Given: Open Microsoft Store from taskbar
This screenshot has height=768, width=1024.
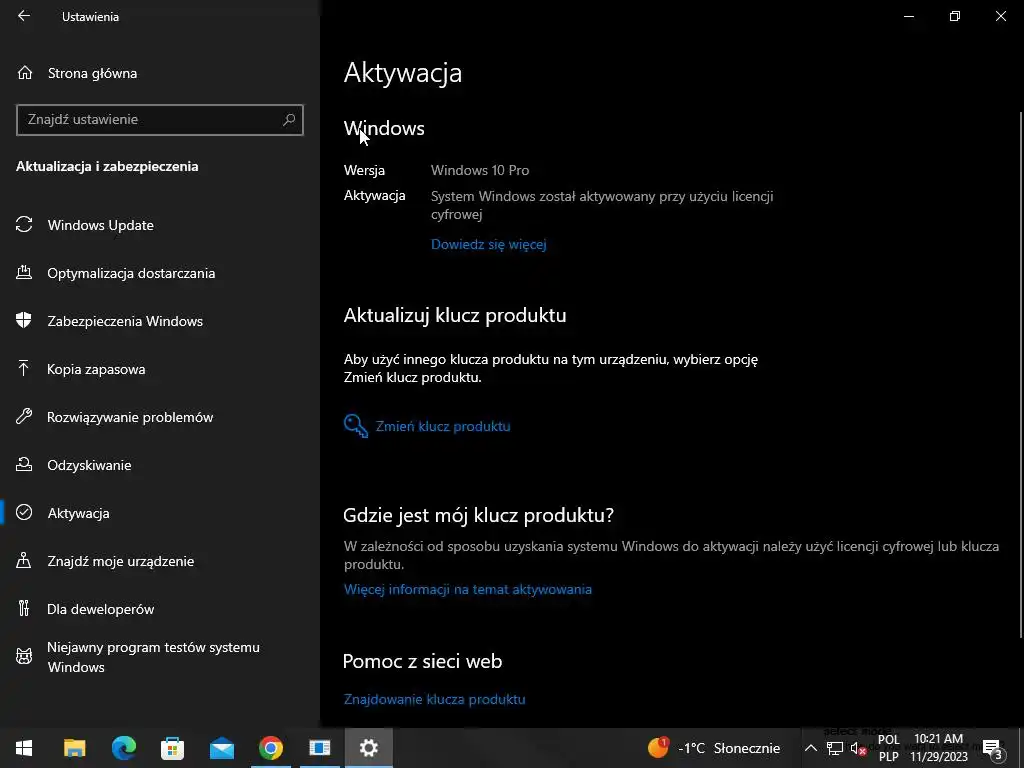Looking at the screenshot, I should tap(172, 748).
